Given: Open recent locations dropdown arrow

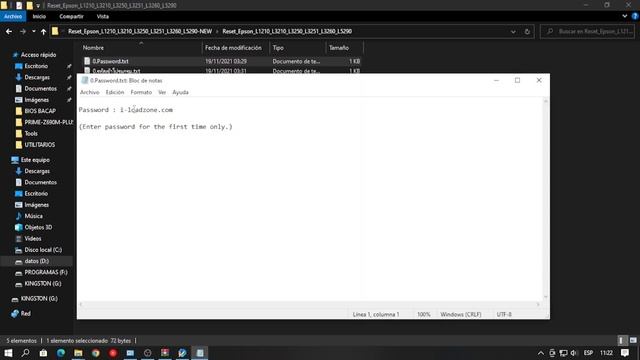Looking at the screenshot, I should coord(33,31).
